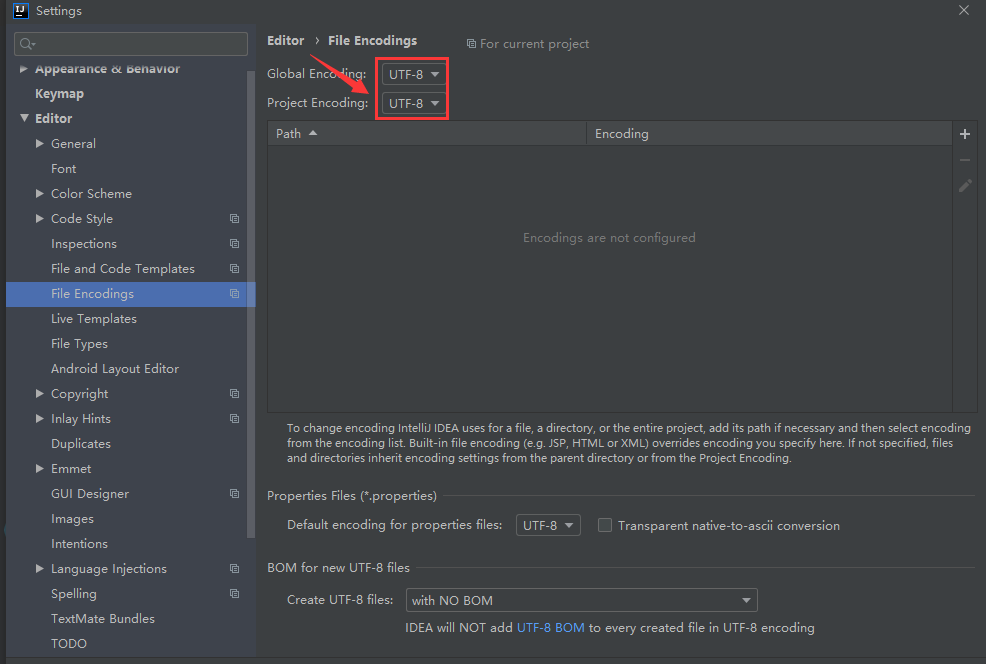
Task: Open File Types settings
Action: [79, 344]
